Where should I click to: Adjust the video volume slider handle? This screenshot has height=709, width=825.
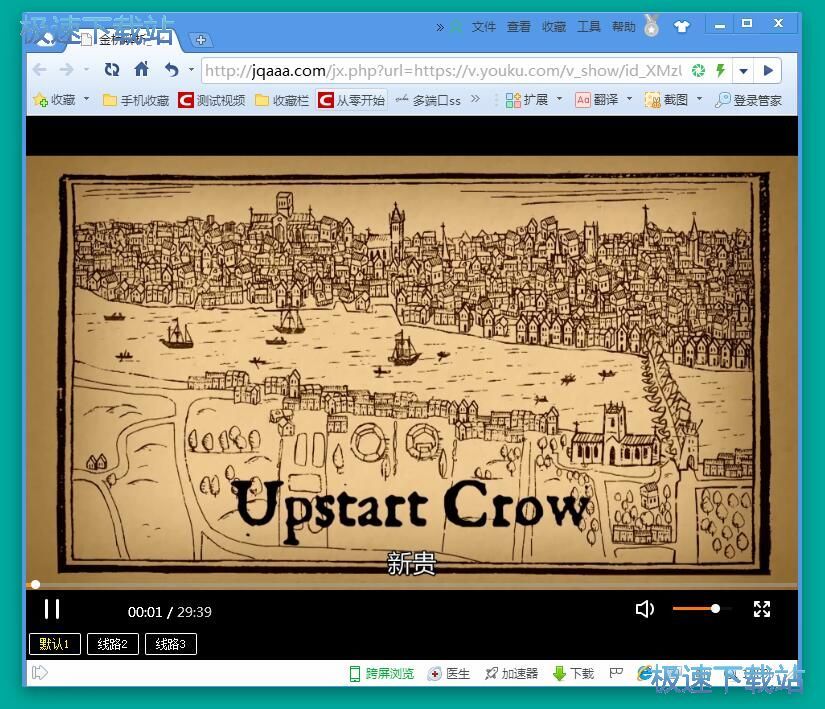pyautogui.click(x=716, y=609)
